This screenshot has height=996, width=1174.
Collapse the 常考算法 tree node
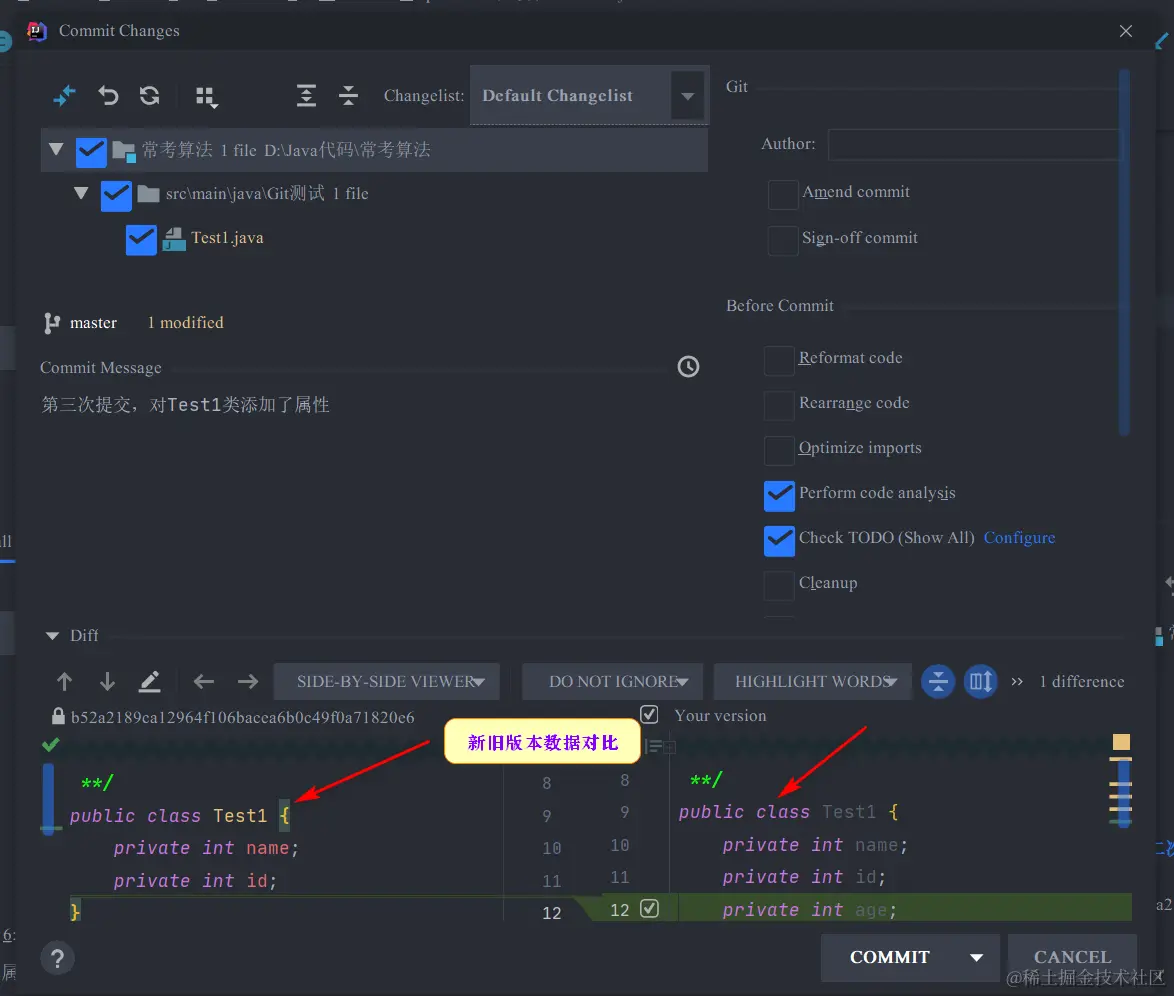click(56, 149)
